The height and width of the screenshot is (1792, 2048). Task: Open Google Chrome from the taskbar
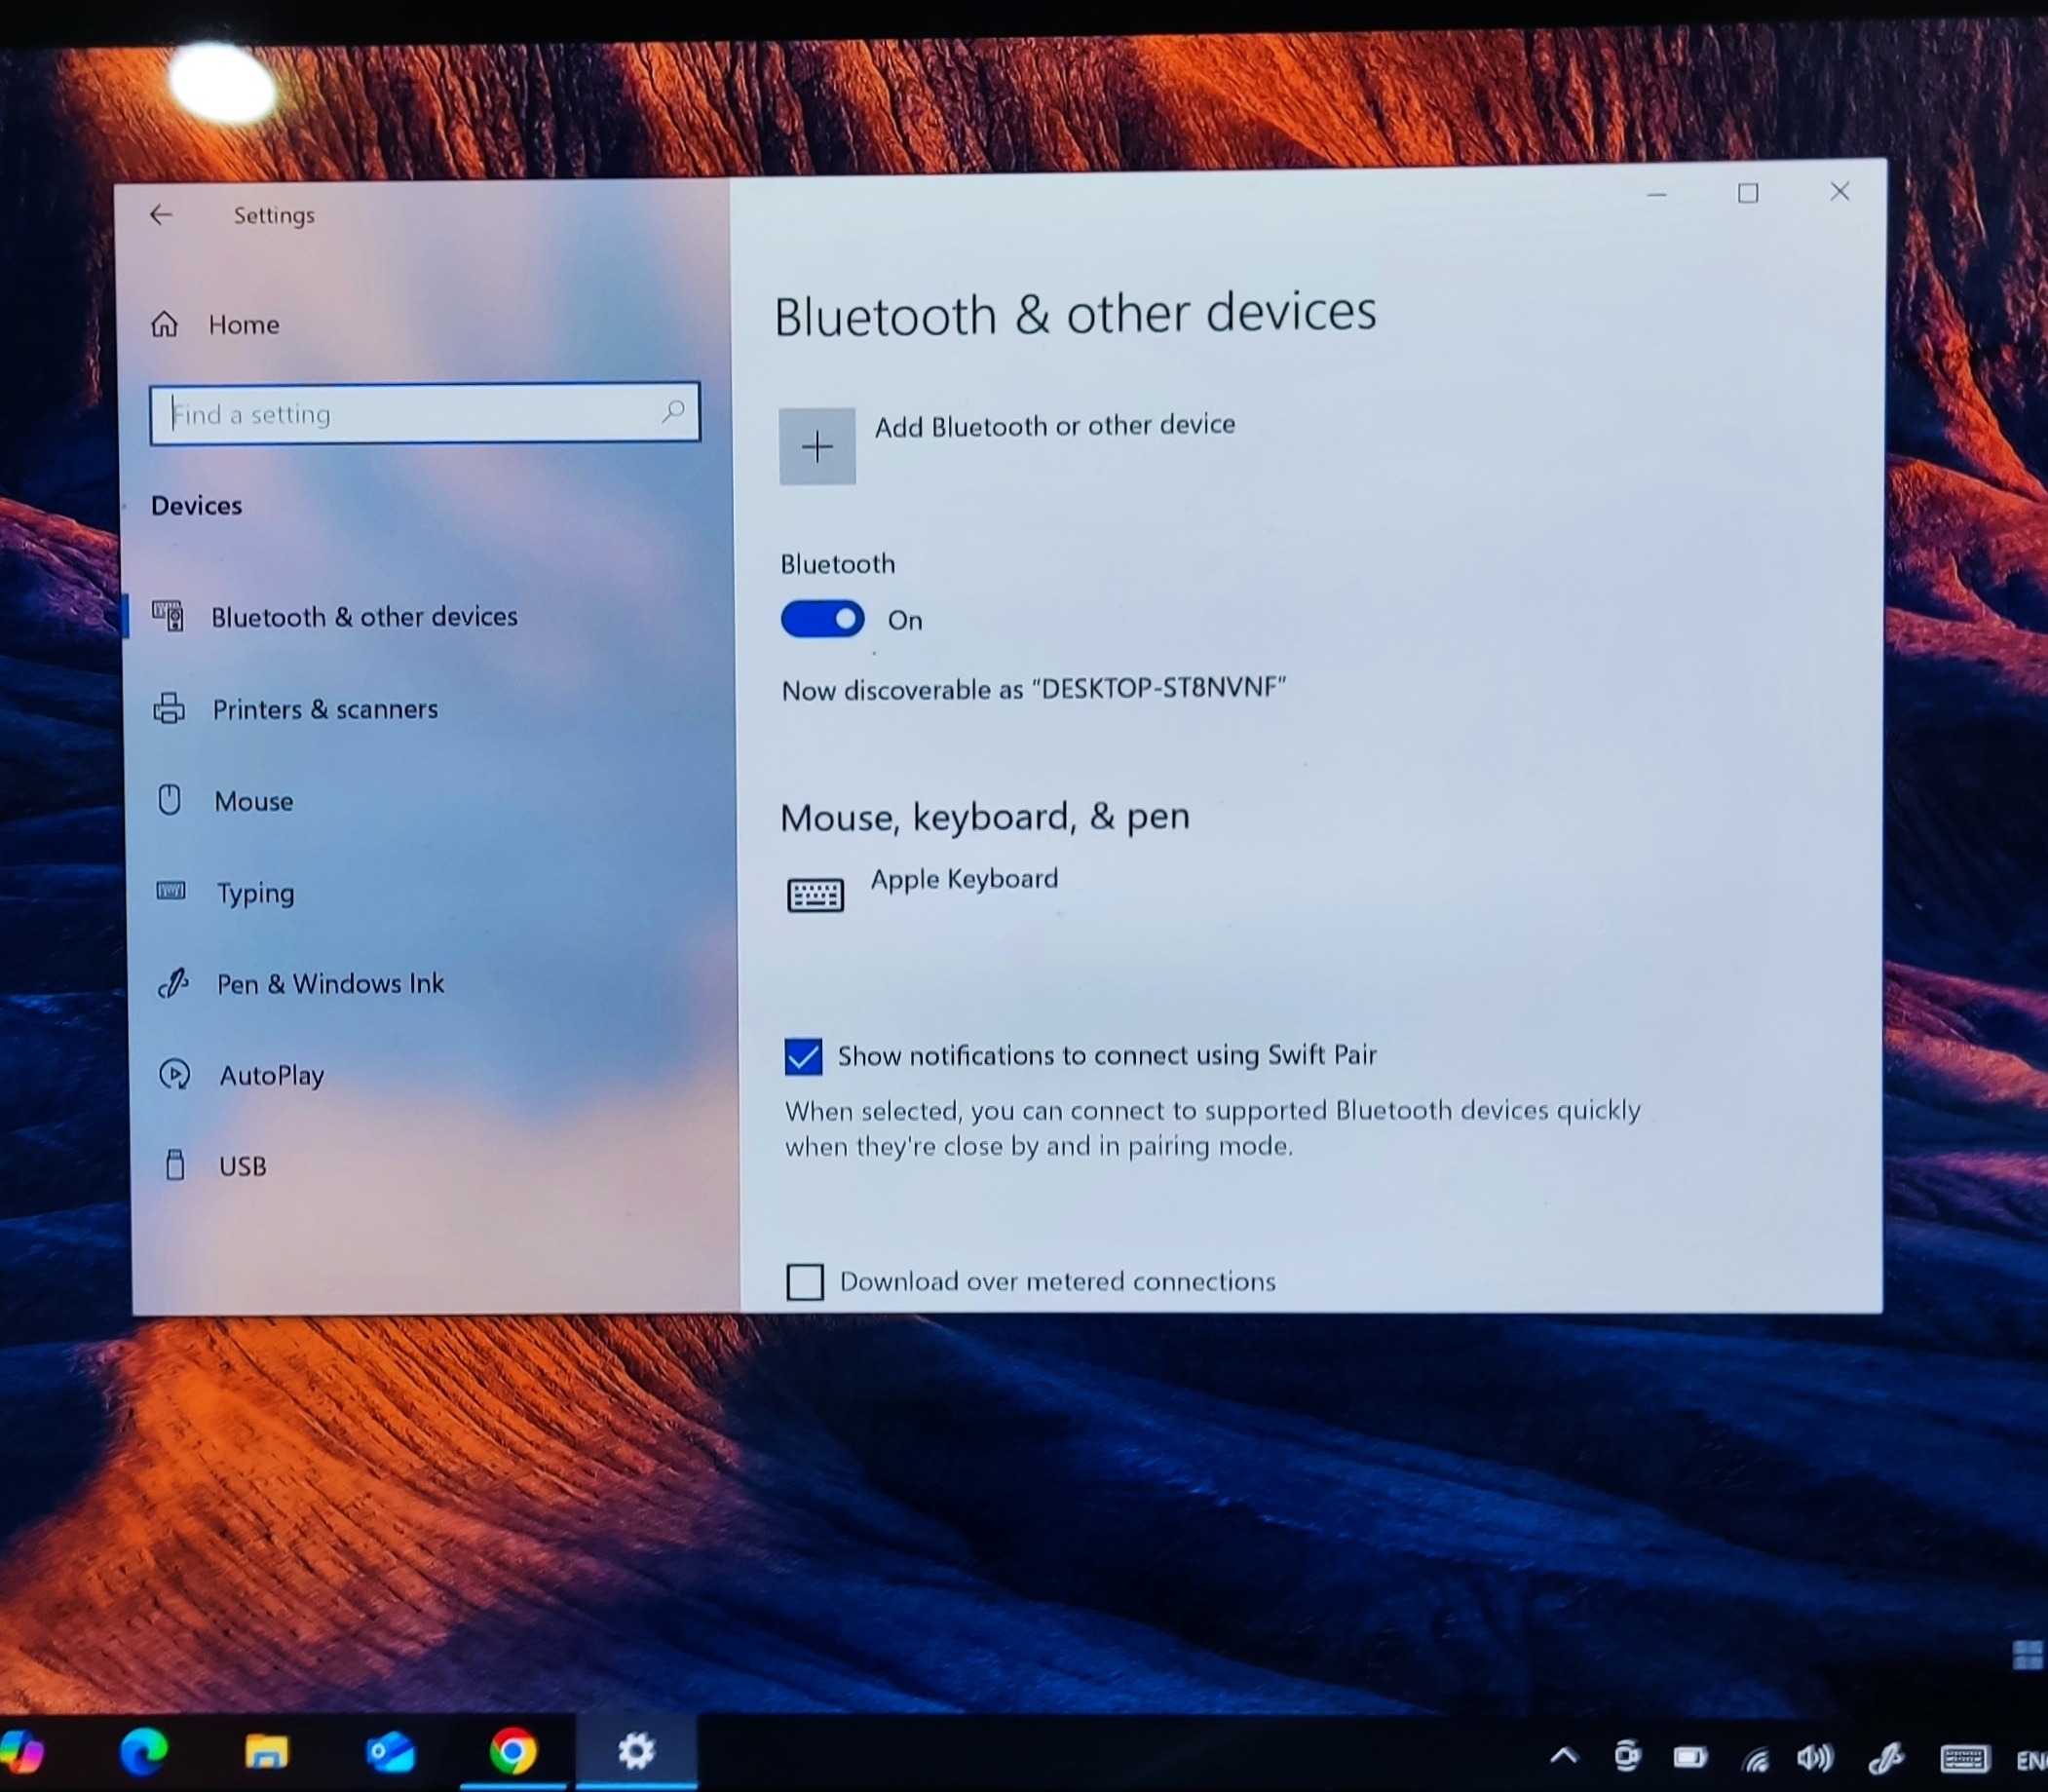513,1751
